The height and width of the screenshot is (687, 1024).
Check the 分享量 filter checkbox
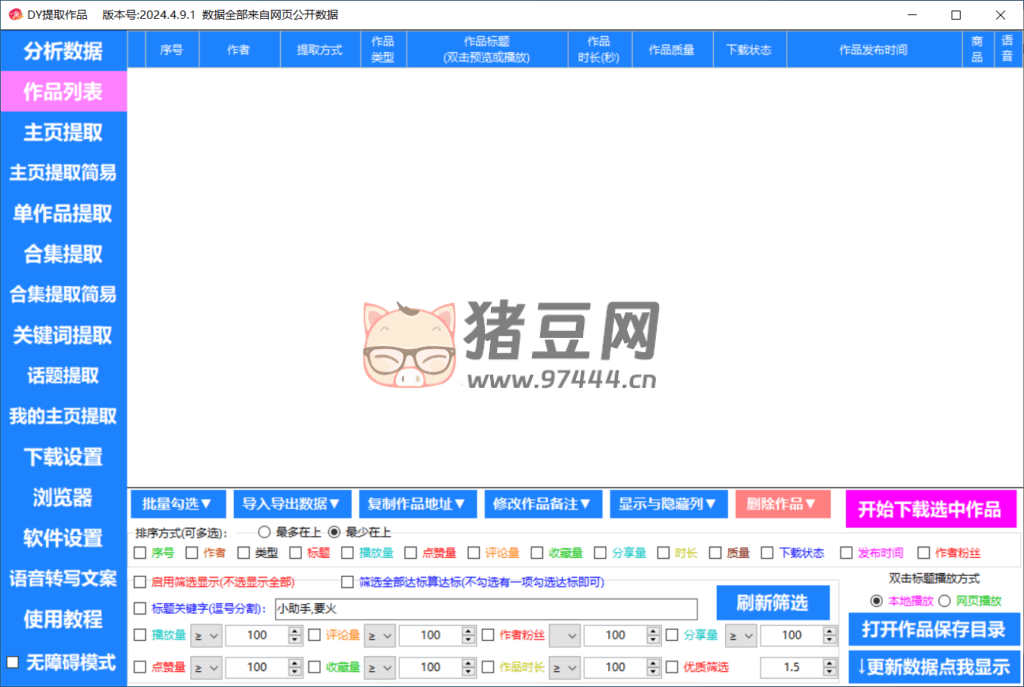coord(672,635)
